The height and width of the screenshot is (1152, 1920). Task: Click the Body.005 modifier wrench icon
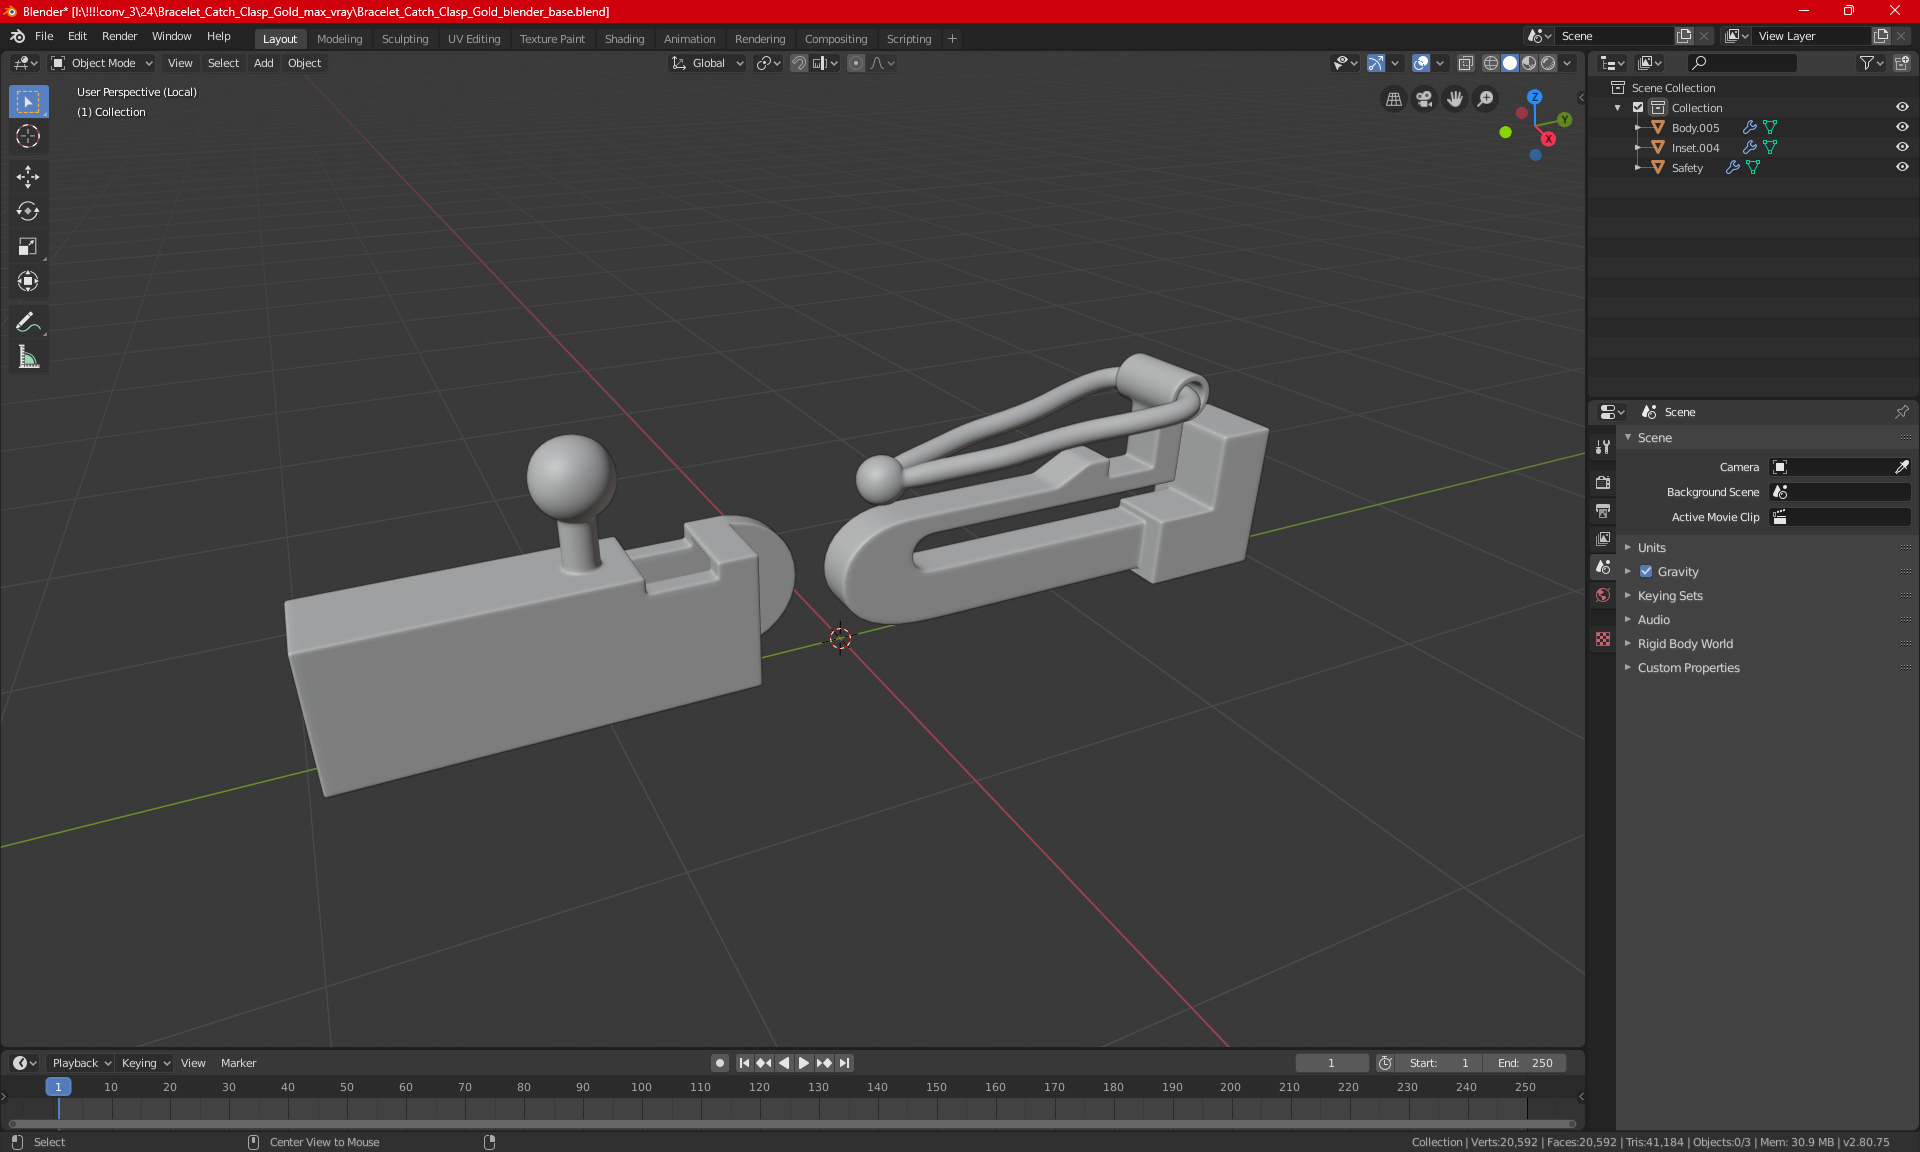pyautogui.click(x=1749, y=128)
